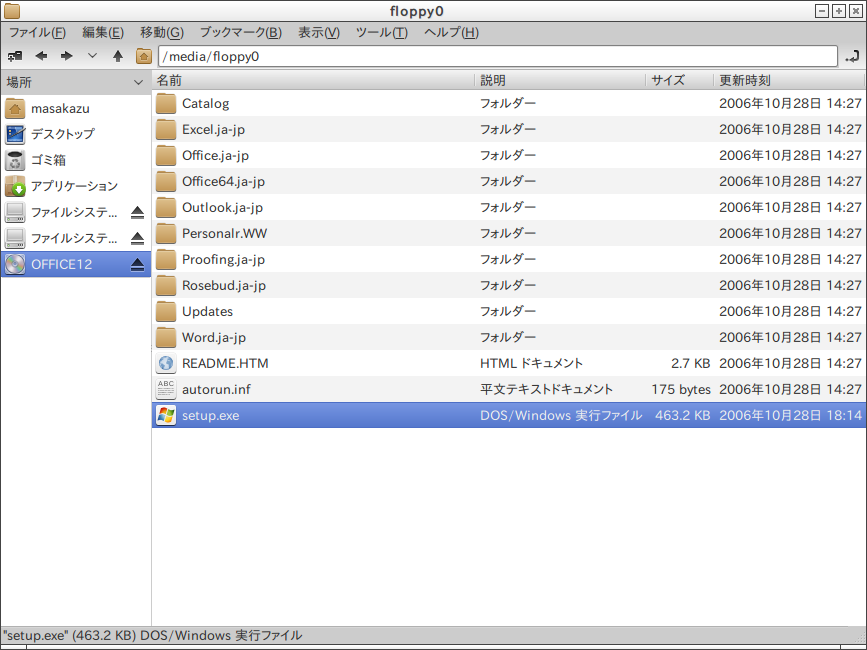Click the Catalog folder name
Viewport: 867px width, 650px height.
tap(206, 104)
